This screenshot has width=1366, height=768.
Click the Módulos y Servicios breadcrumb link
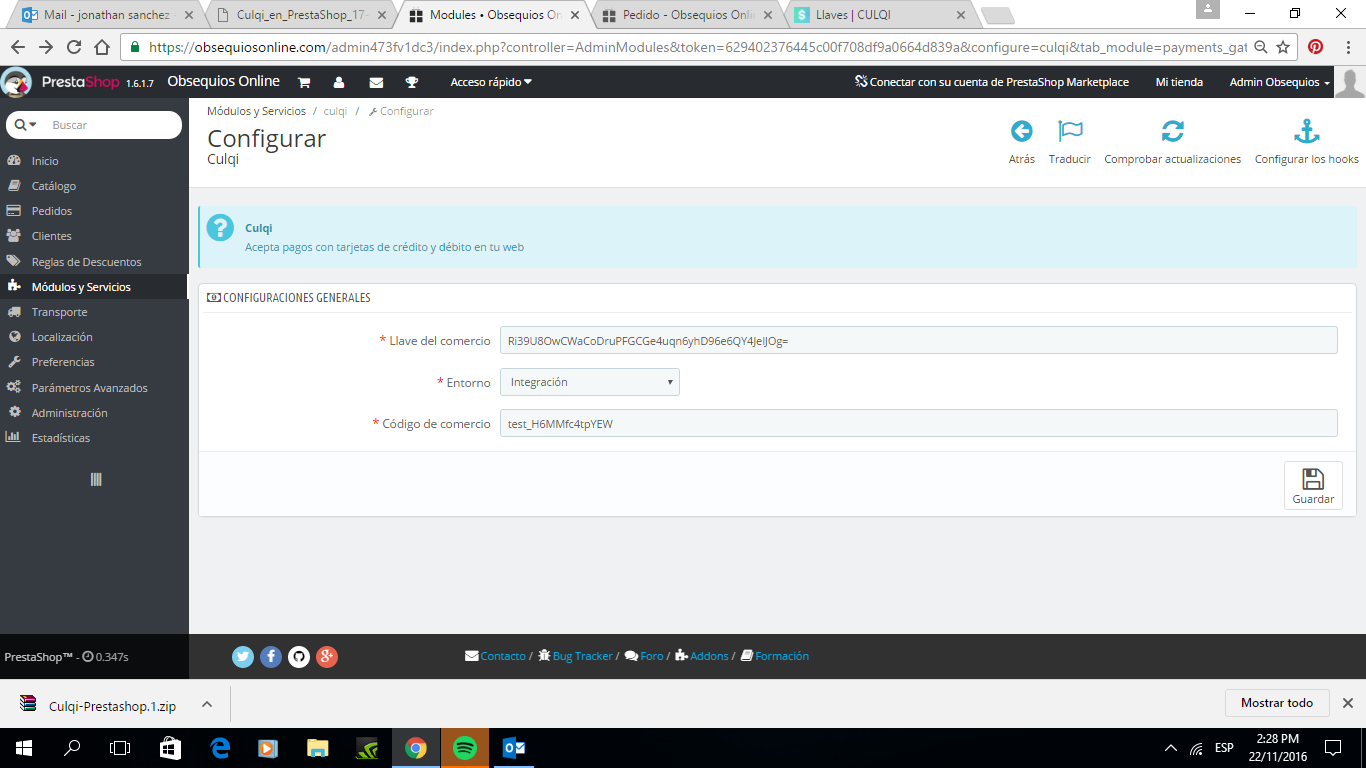coord(256,111)
